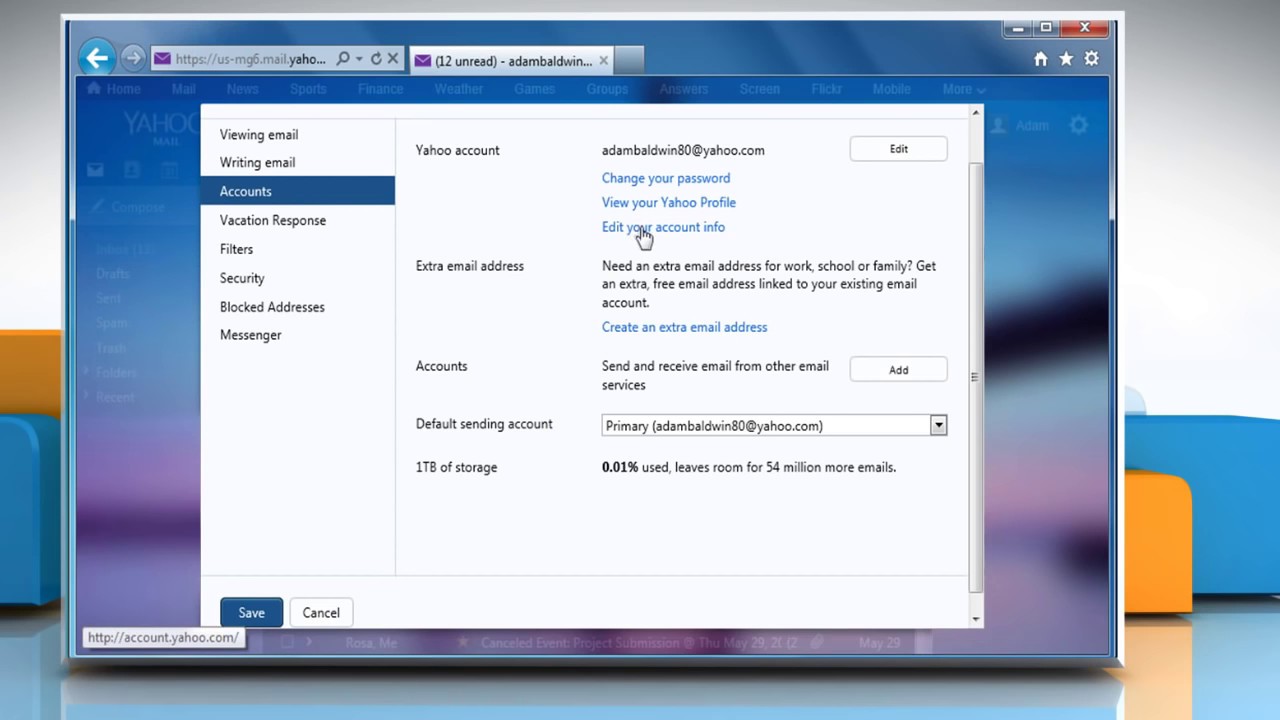Click the browser Home icon
Viewport: 1280px width, 720px height.
click(x=1041, y=59)
